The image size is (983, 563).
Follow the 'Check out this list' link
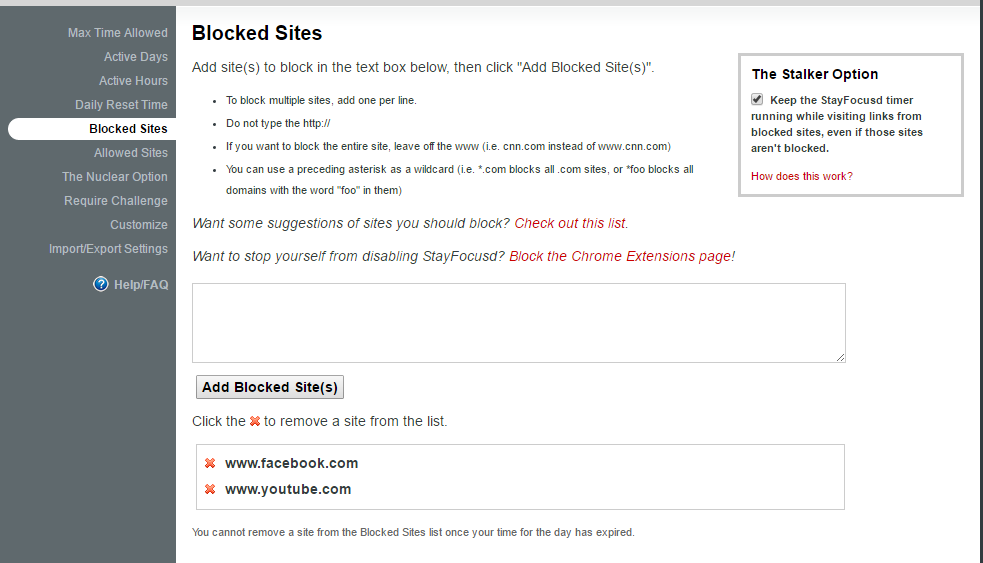pos(570,223)
